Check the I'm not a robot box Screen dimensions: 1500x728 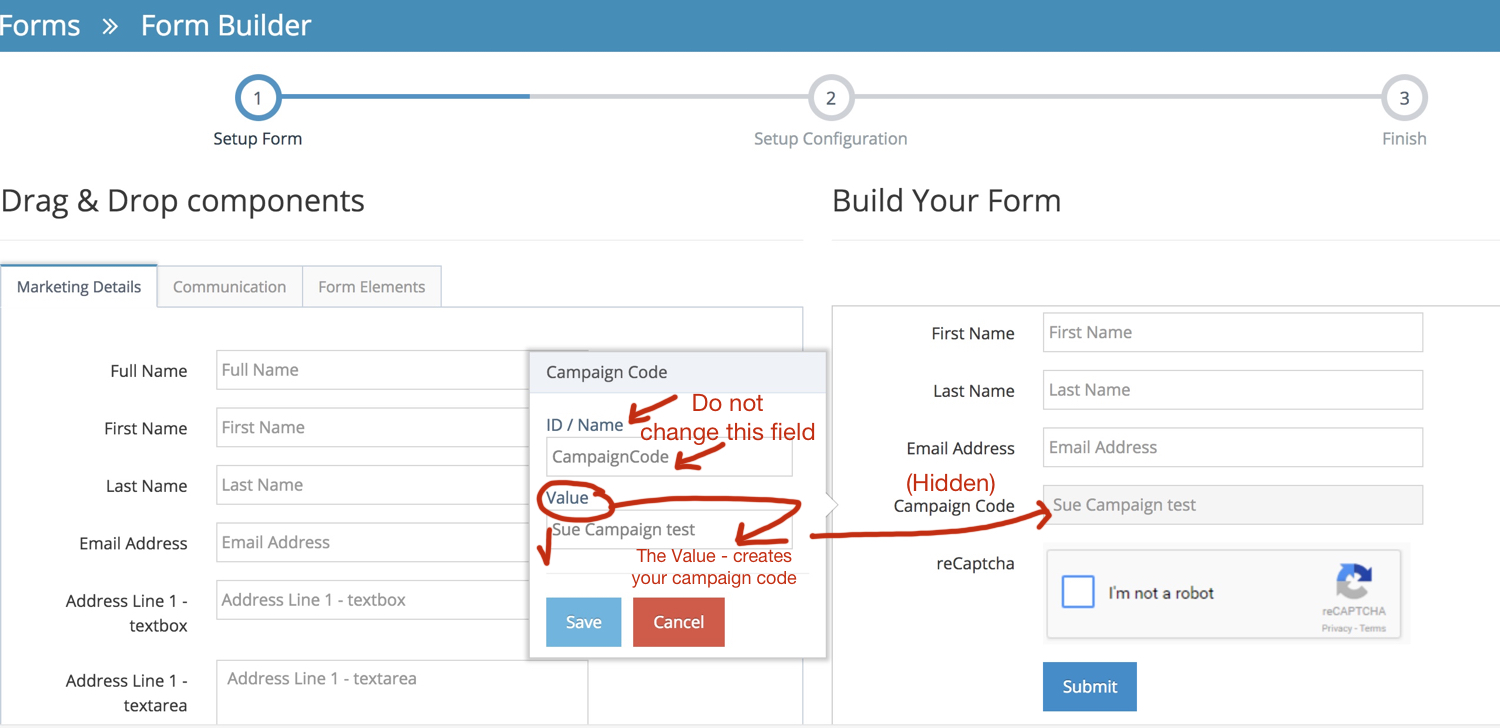[1078, 592]
